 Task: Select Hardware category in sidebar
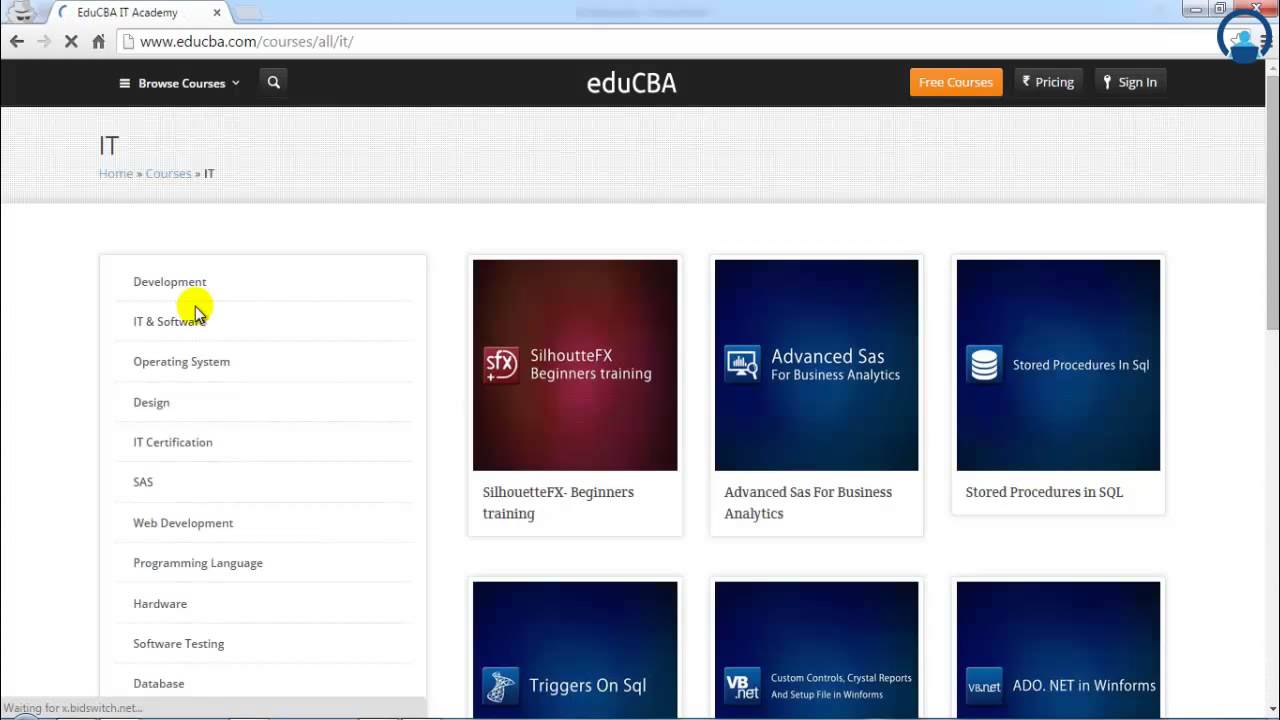160,604
